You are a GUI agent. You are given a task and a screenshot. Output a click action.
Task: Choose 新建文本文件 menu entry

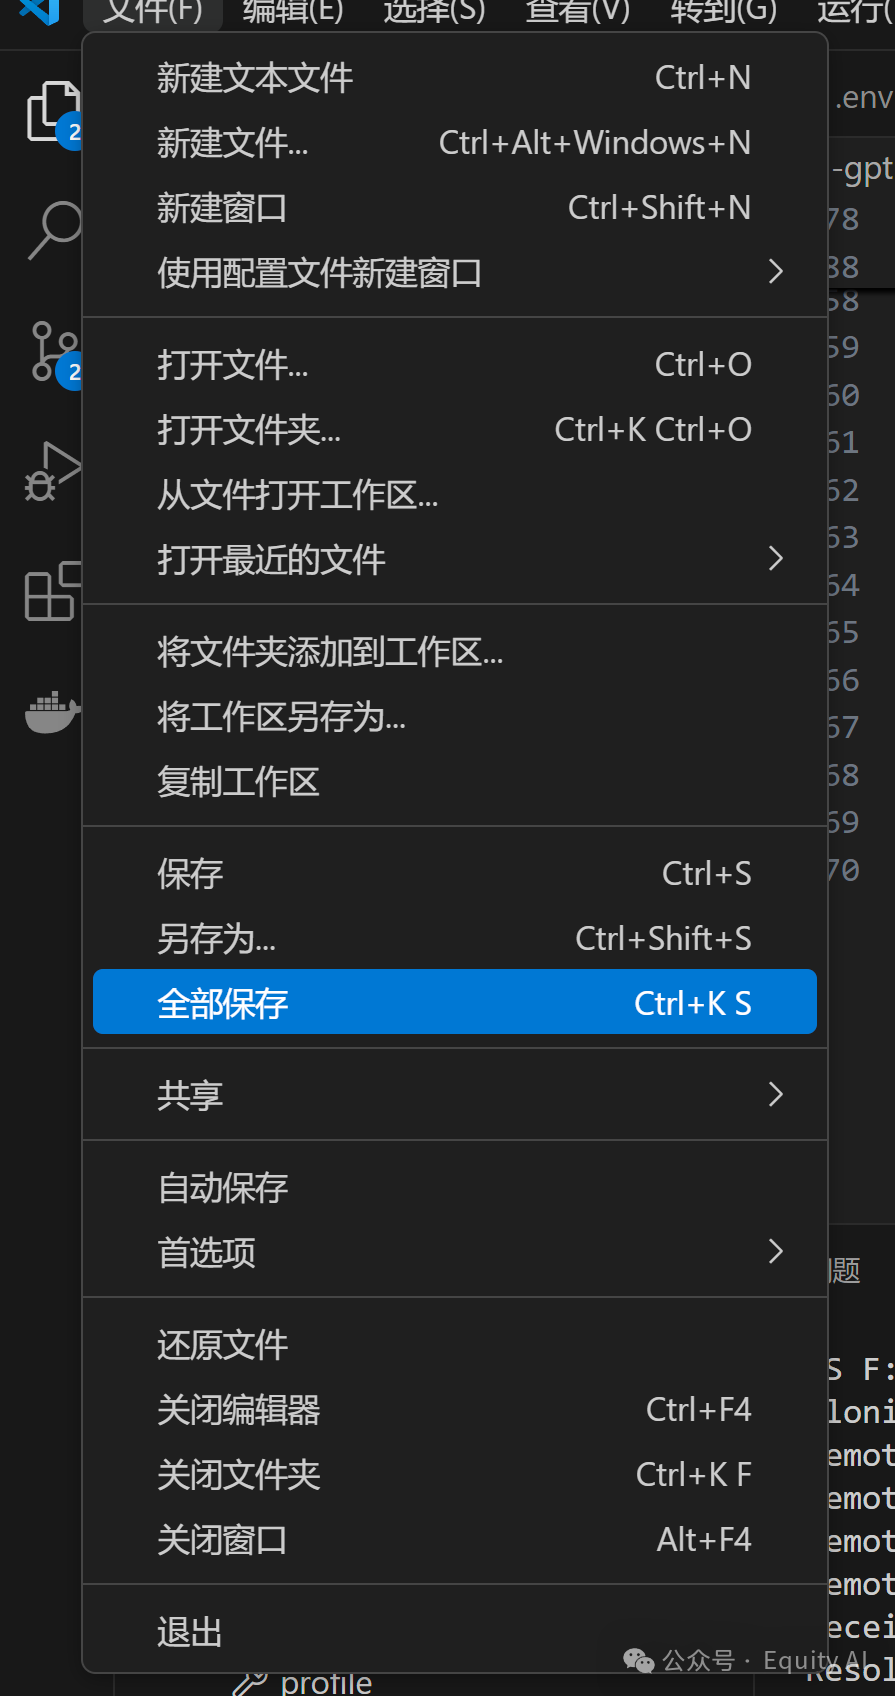click(x=455, y=78)
